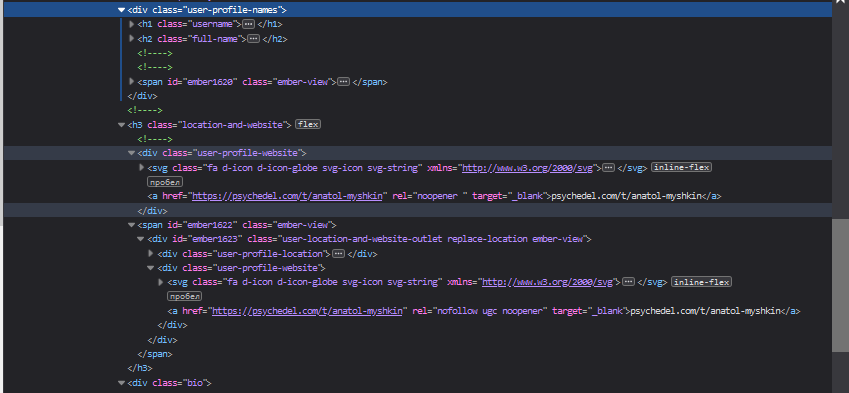Select the closing </h3> tag row
Image resolution: width=849 pixels, height=393 pixels.
(140, 368)
